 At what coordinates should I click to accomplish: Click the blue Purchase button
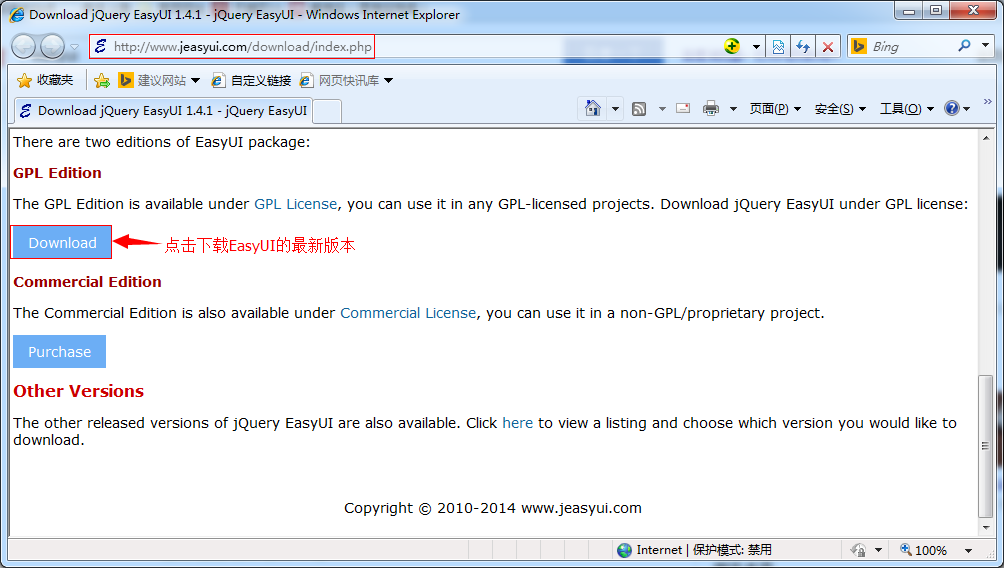click(x=60, y=352)
